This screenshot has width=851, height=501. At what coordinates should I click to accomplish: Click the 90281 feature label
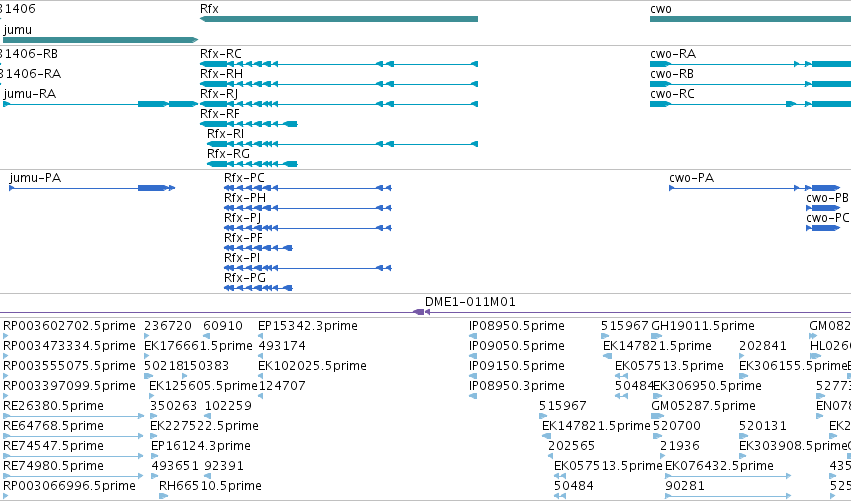(x=684, y=486)
